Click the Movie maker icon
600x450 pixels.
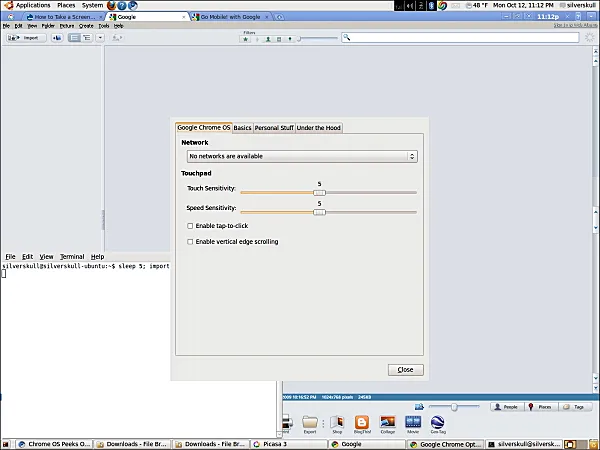click(x=413, y=422)
